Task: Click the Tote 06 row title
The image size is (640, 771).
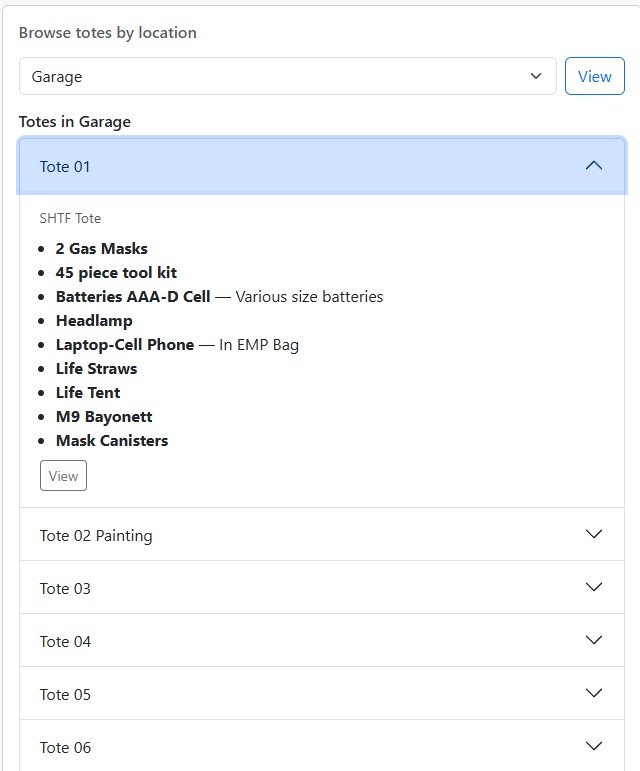Action: click(x=65, y=748)
